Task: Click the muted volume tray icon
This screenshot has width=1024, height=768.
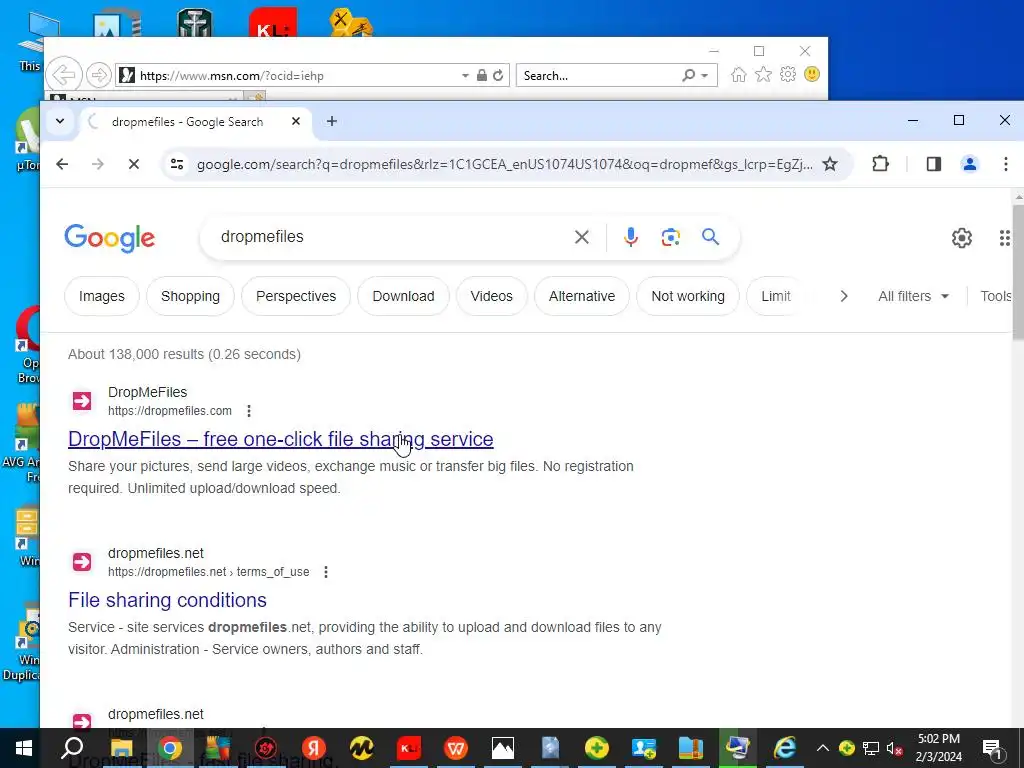Action: [895, 748]
